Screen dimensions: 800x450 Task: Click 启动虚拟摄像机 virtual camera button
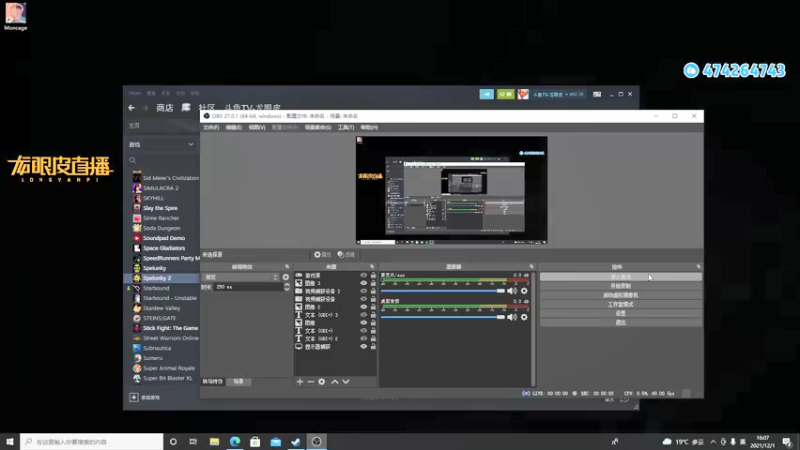(620, 295)
